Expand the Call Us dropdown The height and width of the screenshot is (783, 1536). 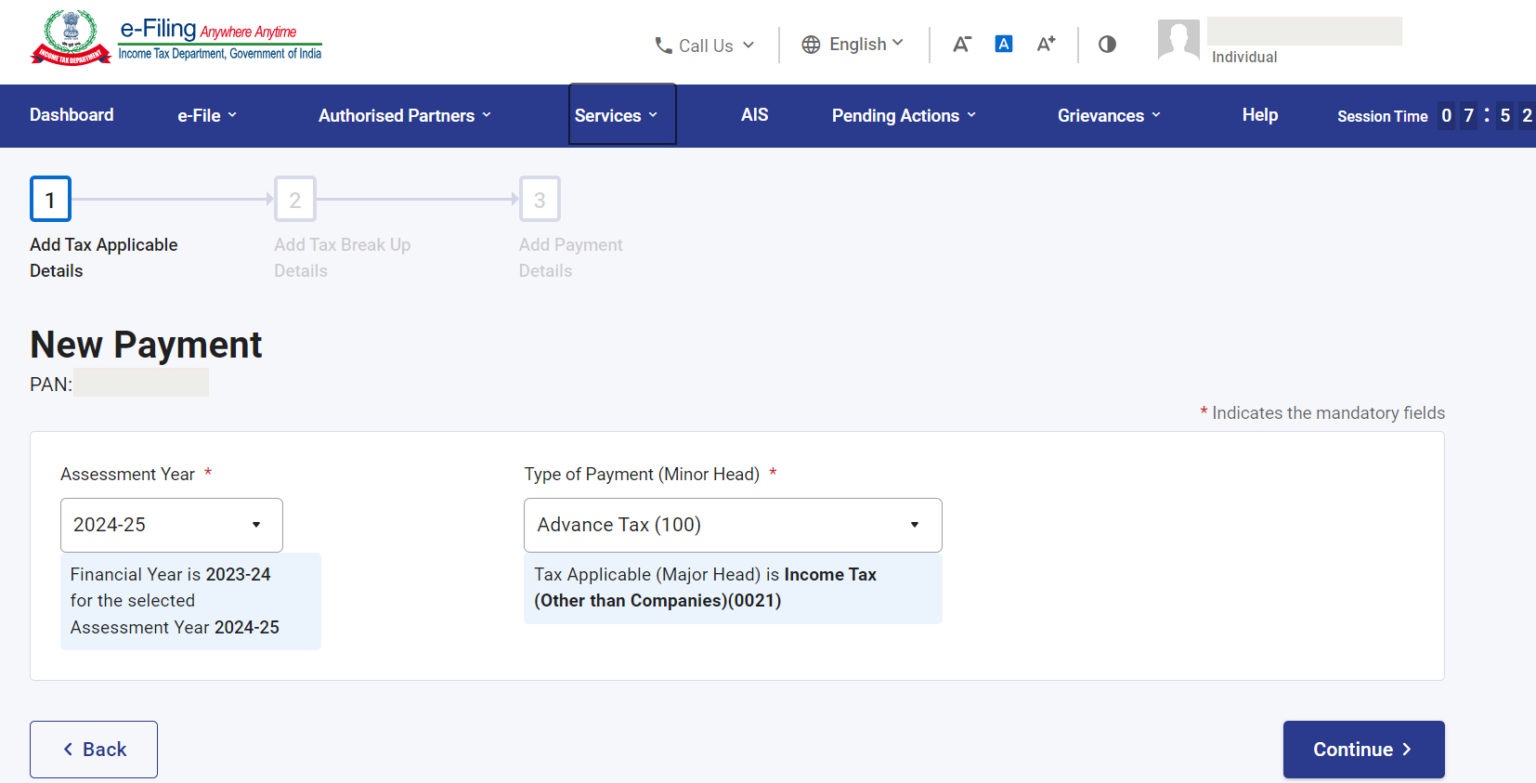point(705,44)
